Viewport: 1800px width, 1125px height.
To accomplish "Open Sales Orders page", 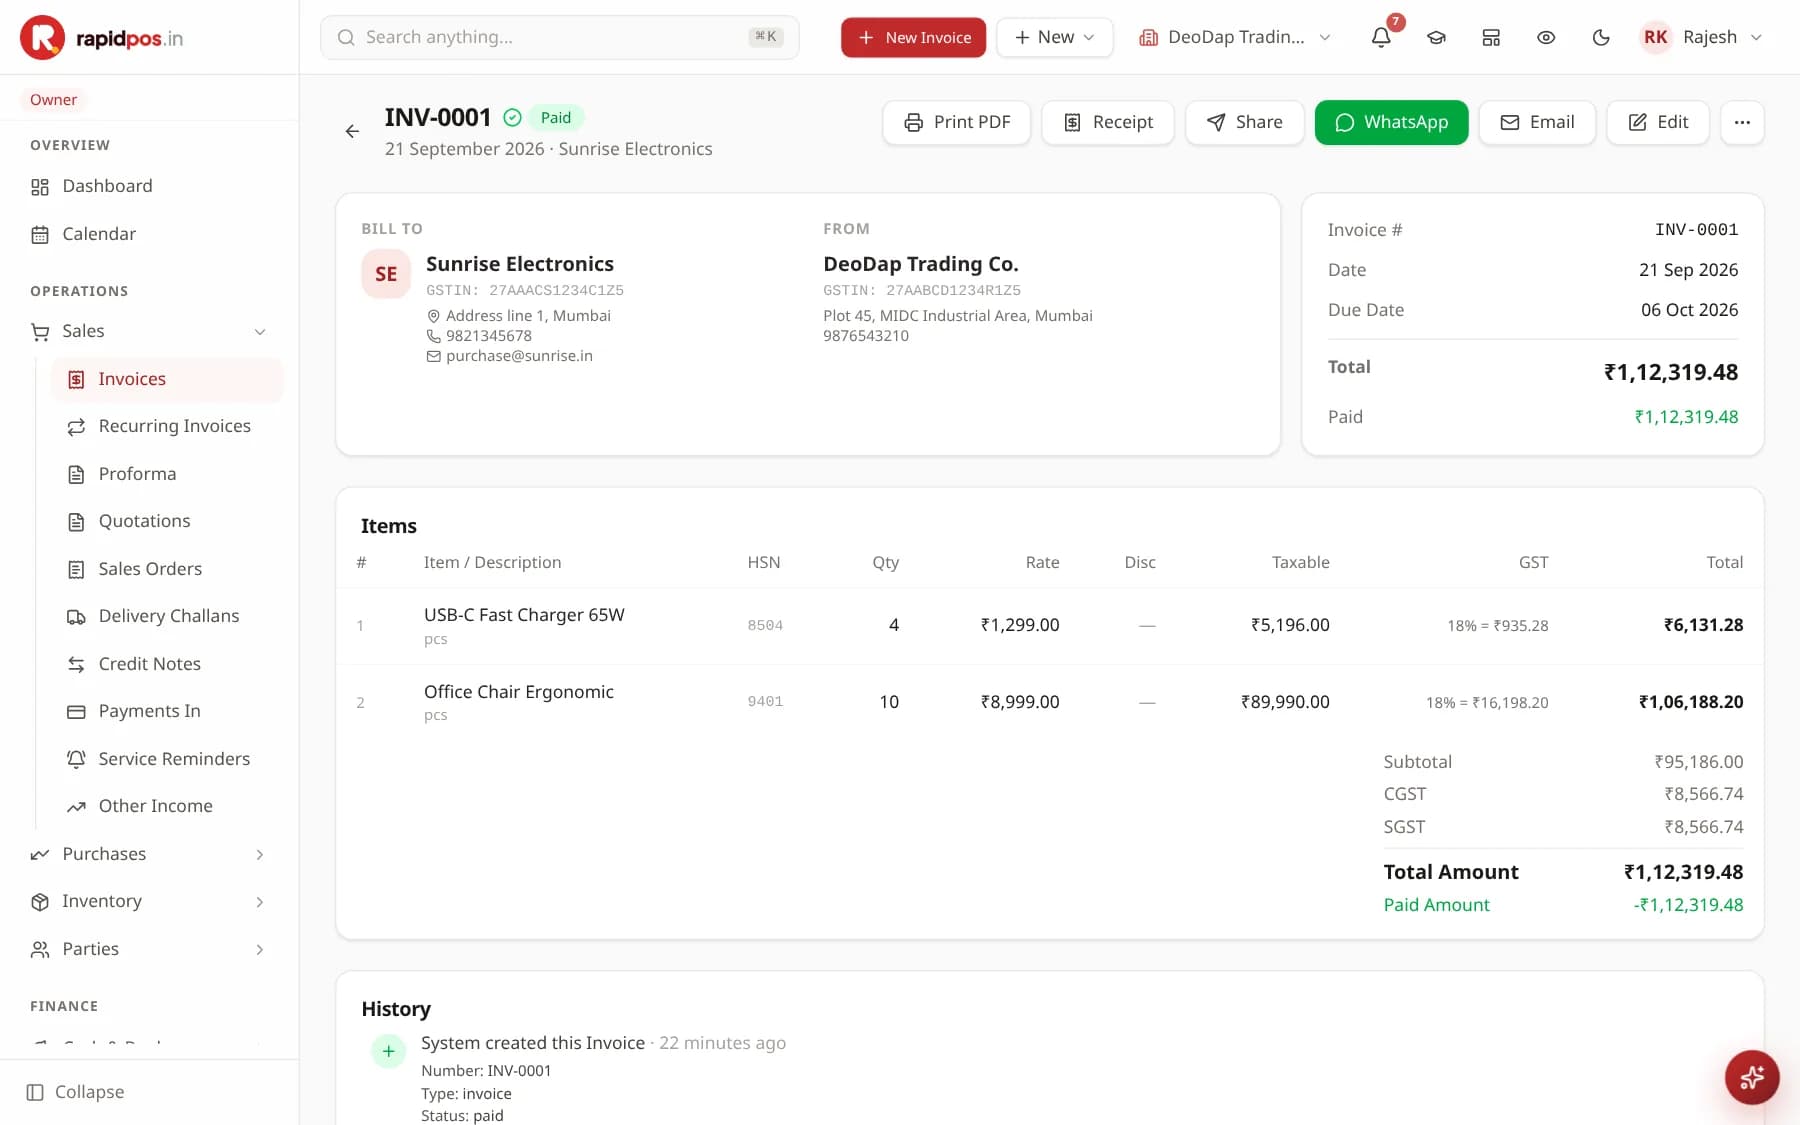I will (x=167, y=569).
